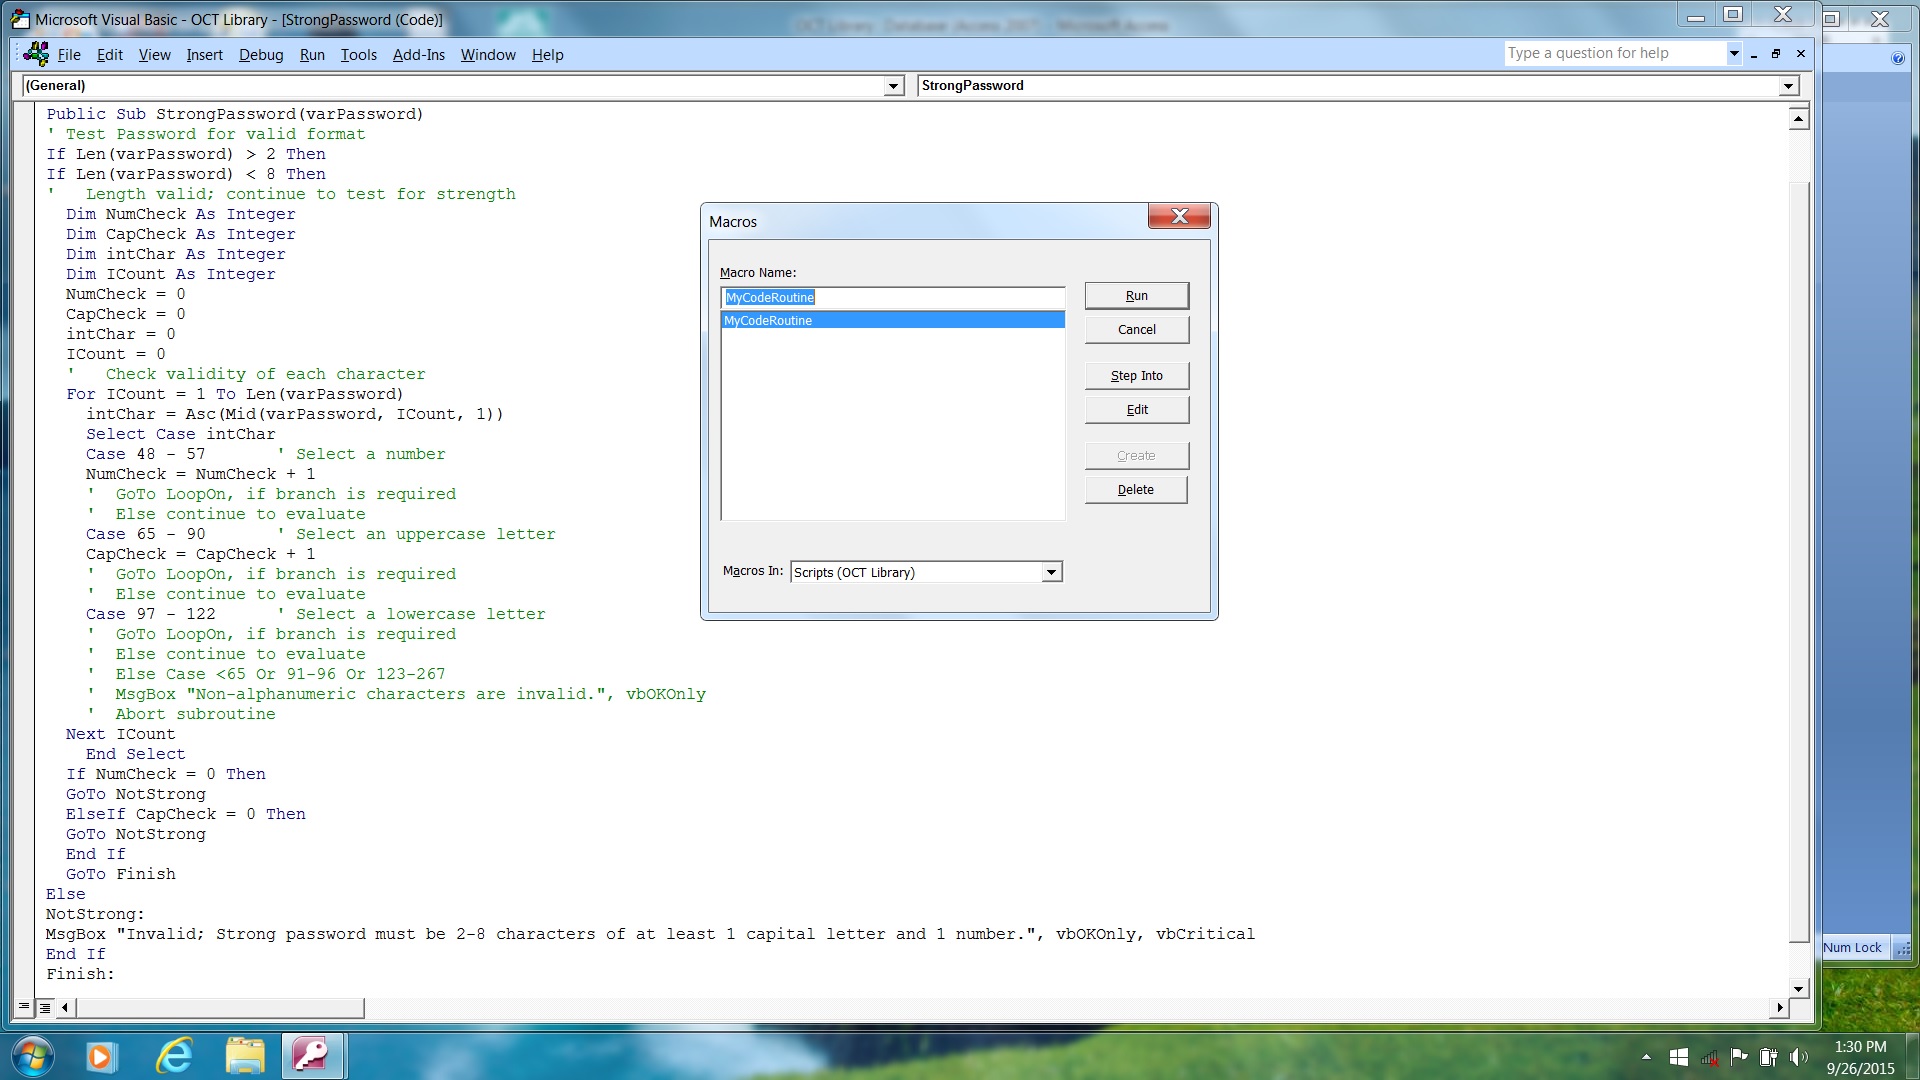
Task: Open the Edit menu
Action: click(x=110, y=55)
